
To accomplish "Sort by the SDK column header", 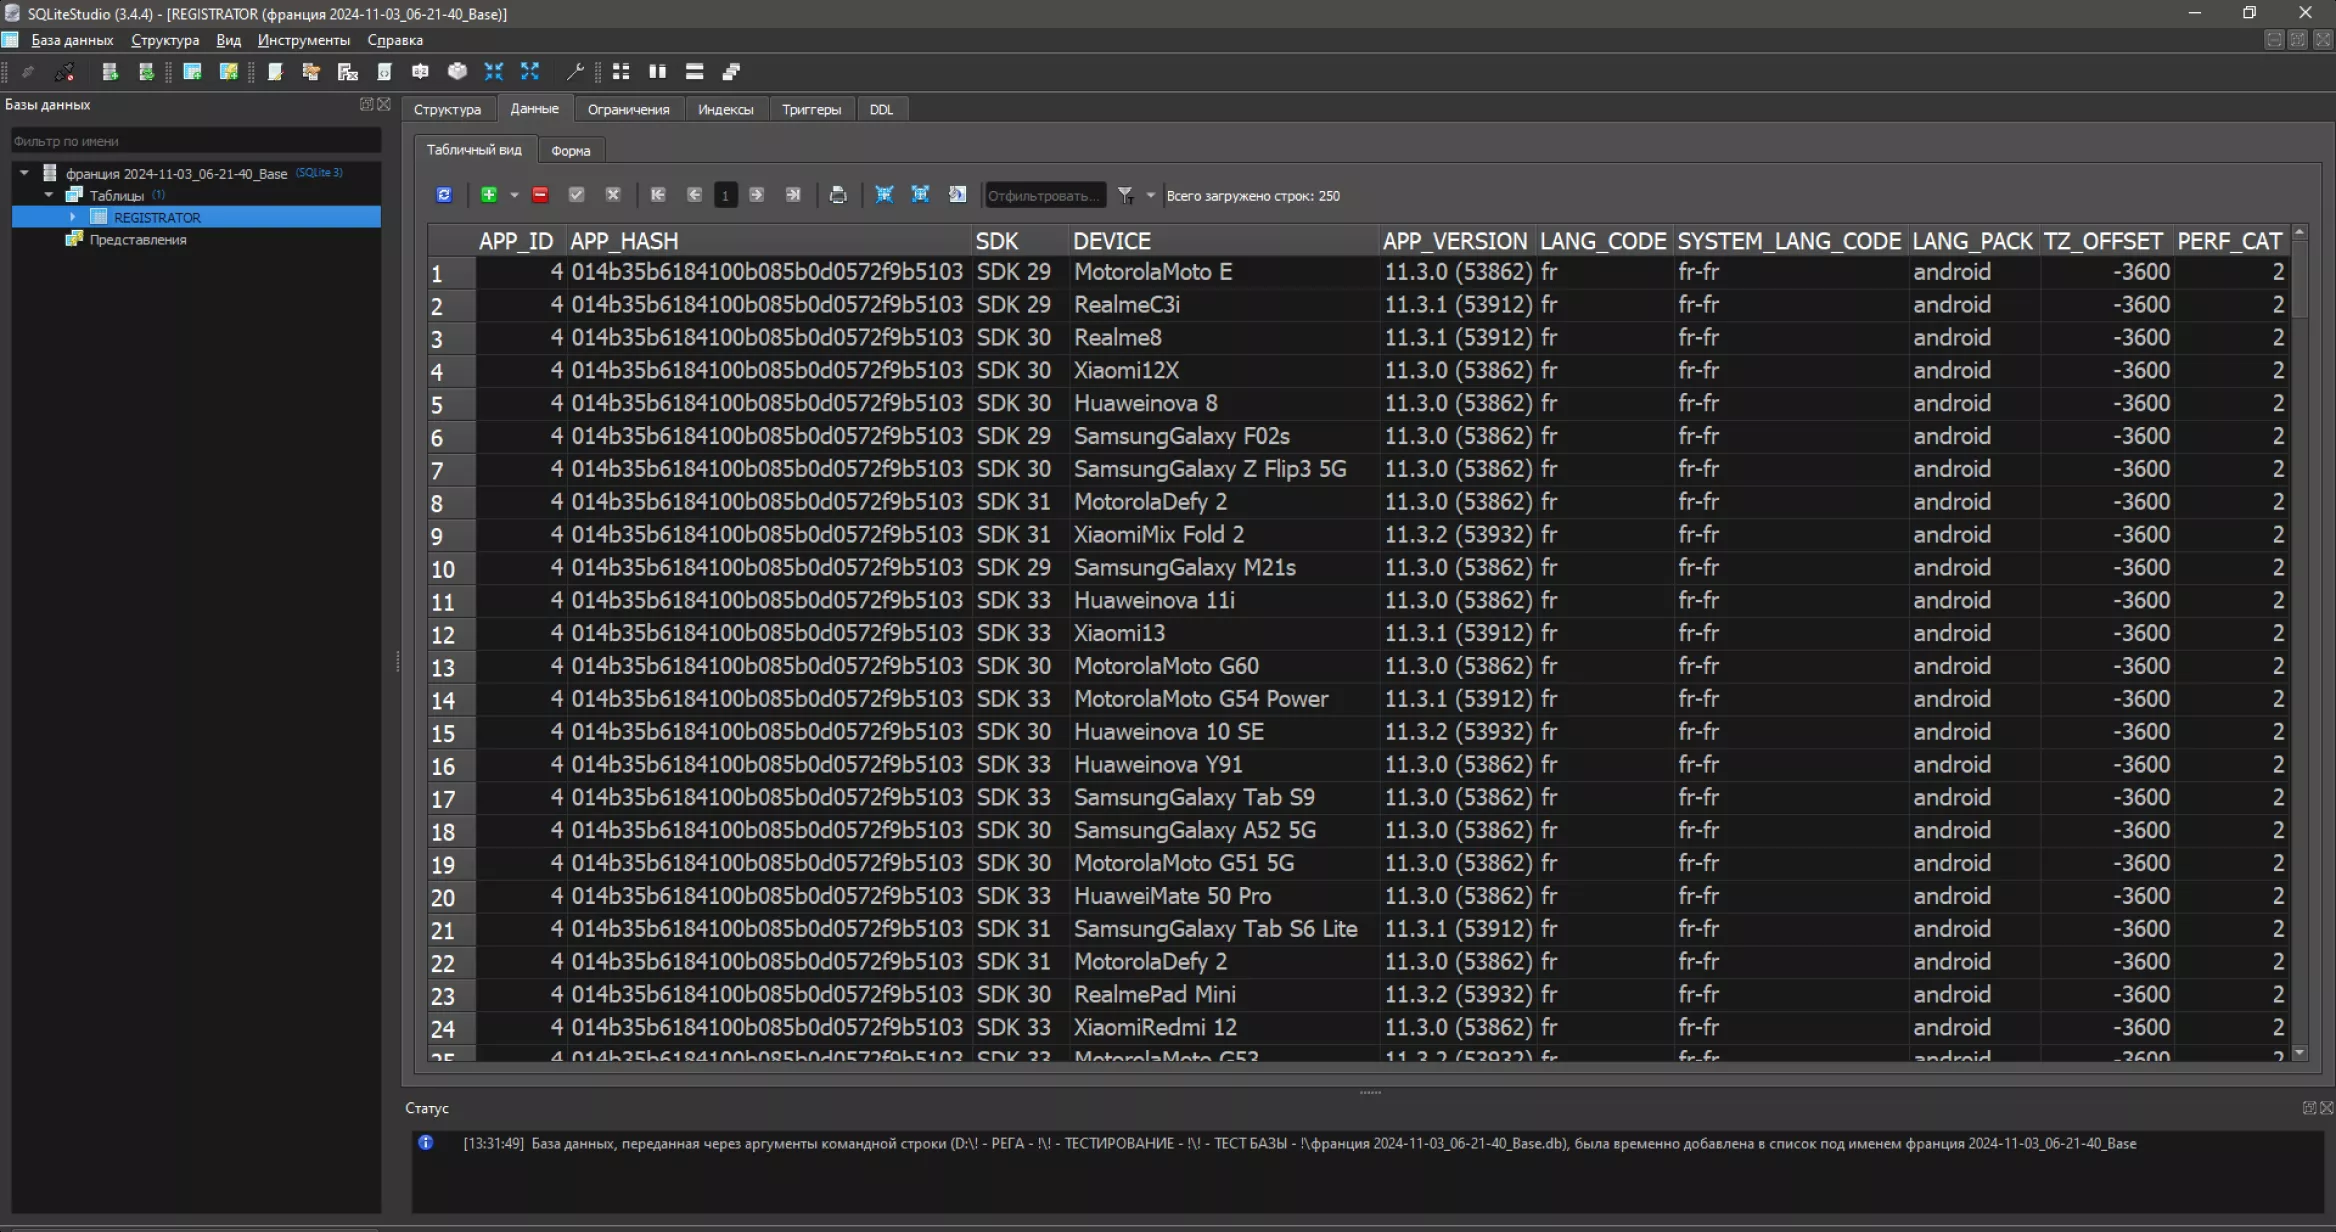I will pos(1020,241).
